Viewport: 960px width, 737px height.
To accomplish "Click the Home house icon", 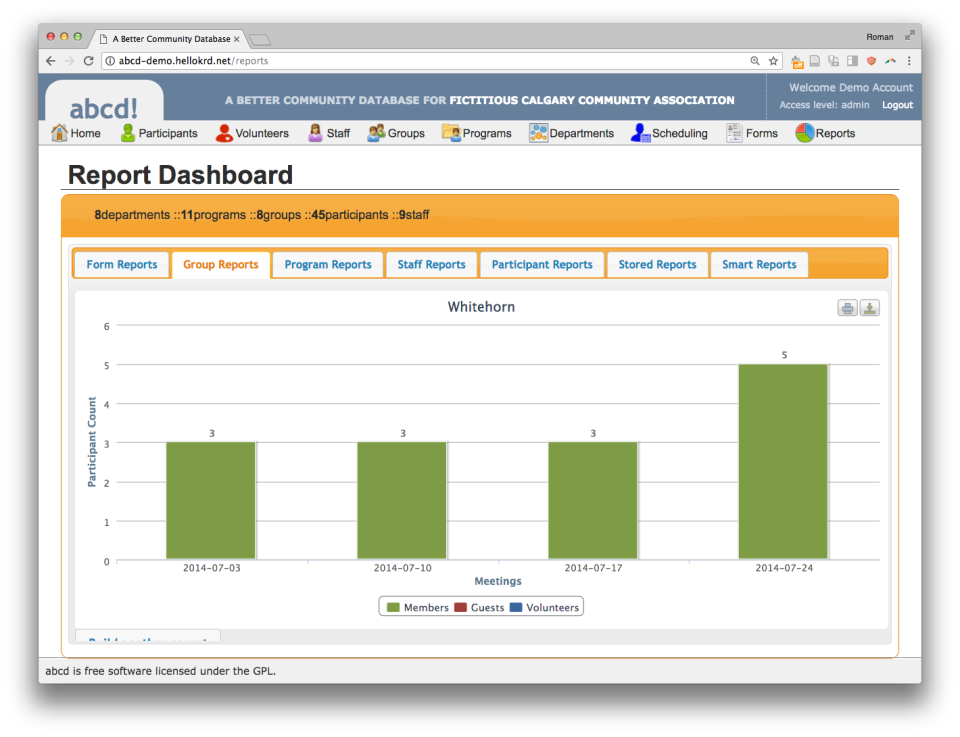I will click(x=60, y=133).
